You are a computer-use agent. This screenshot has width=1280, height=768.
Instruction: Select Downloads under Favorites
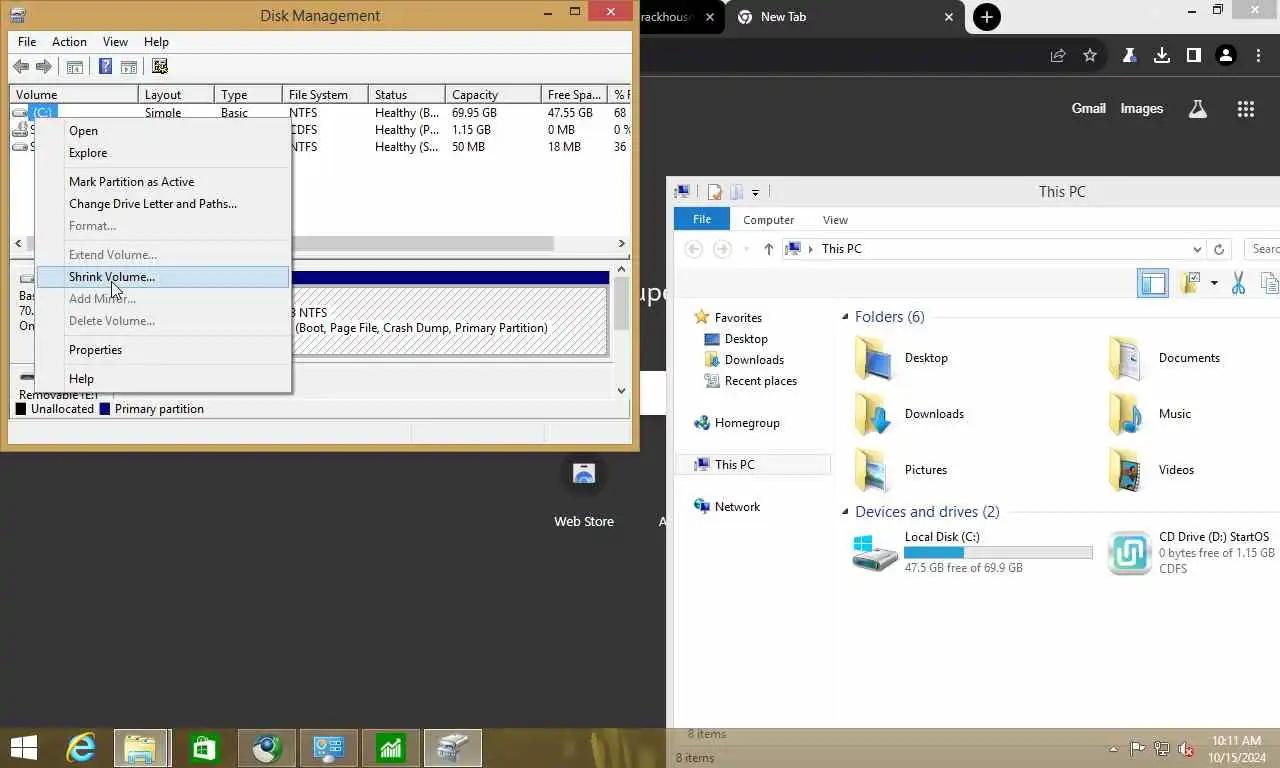click(x=754, y=360)
